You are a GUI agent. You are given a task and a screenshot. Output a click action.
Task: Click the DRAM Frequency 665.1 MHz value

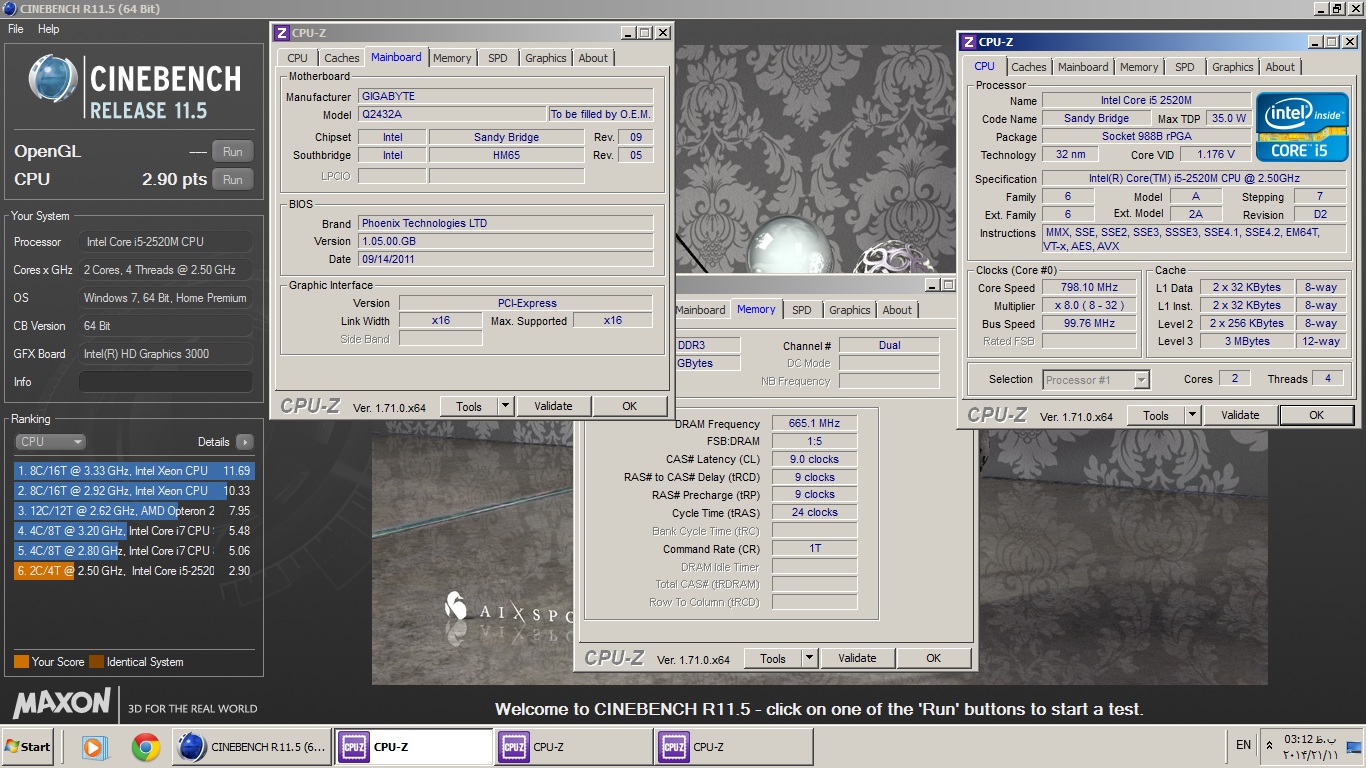pos(814,424)
